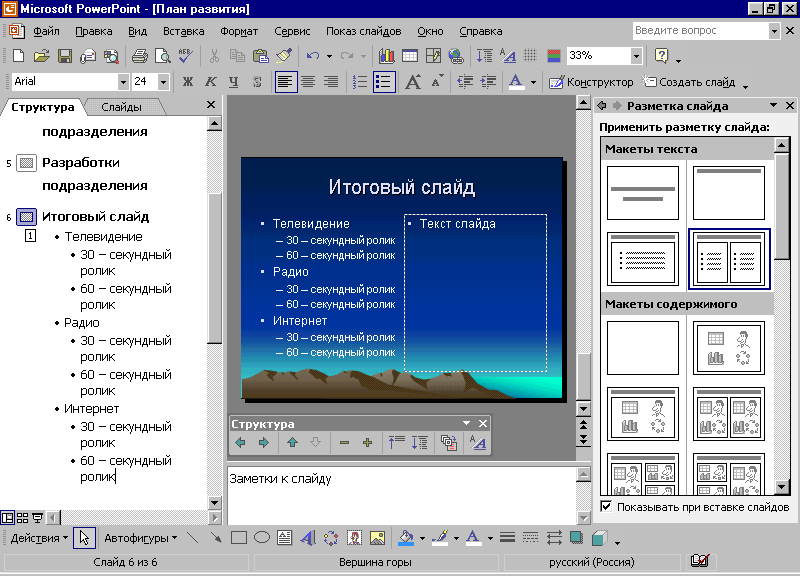Apply two-column text layout thumbnail
The height and width of the screenshot is (576, 800).
click(x=729, y=259)
